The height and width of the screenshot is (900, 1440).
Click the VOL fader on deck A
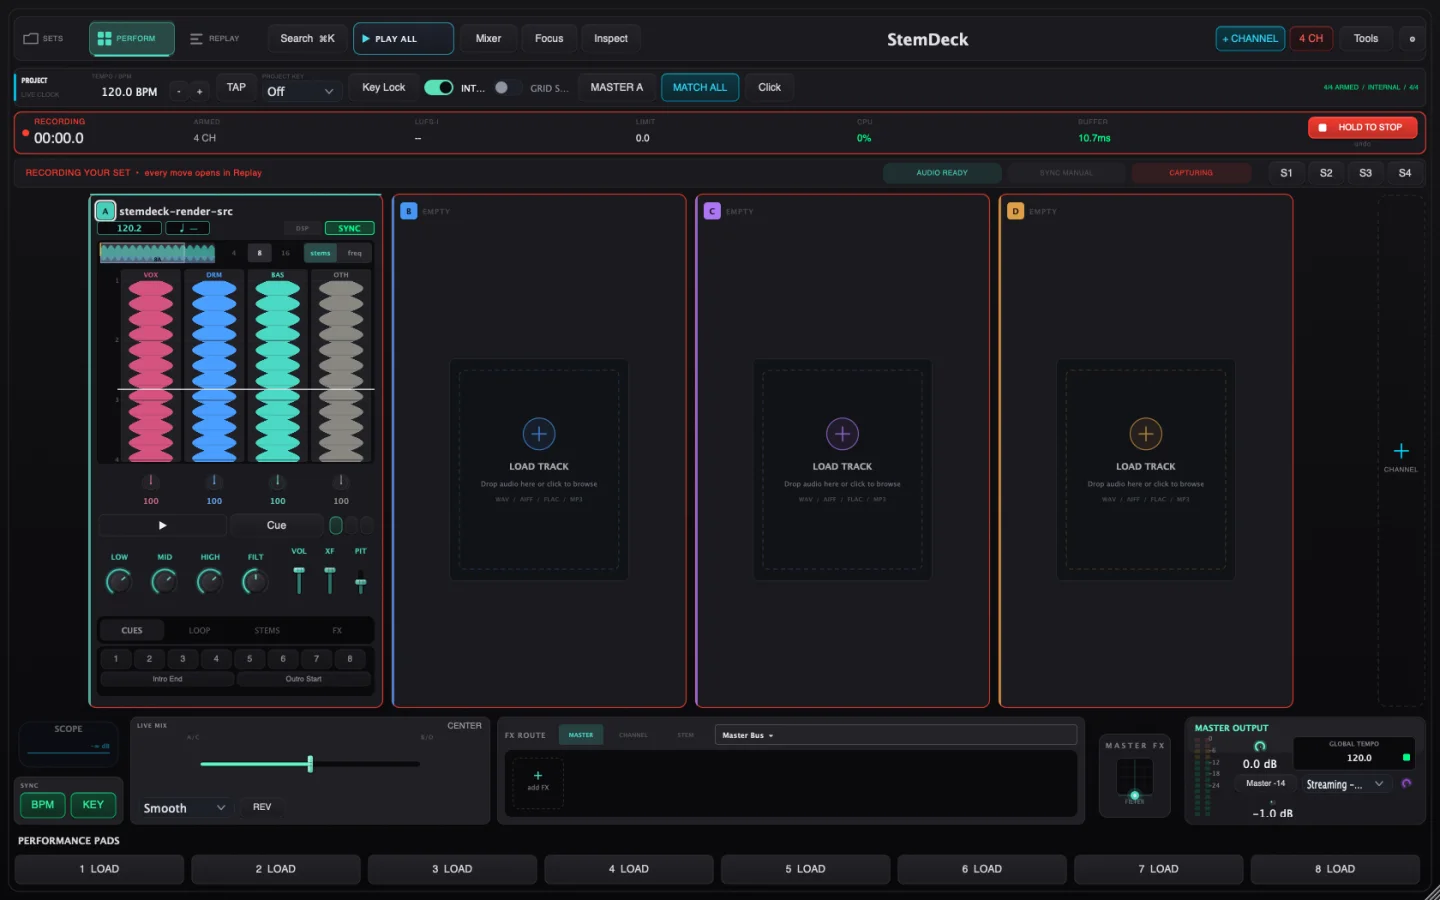point(298,579)
